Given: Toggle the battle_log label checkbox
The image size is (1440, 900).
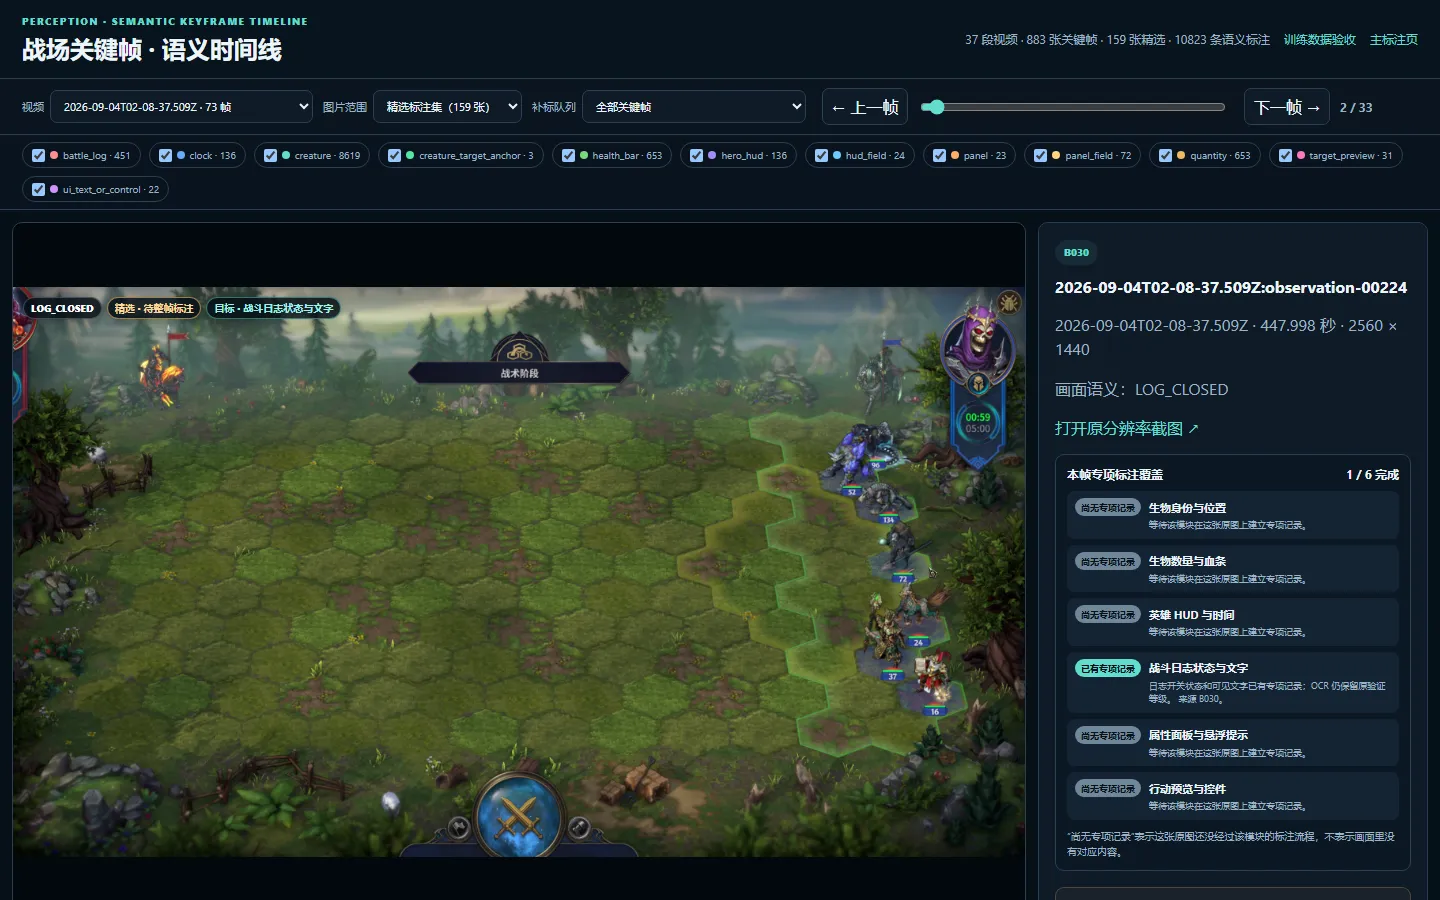Looking at the screenshot, I should click(x=38, y=156).
